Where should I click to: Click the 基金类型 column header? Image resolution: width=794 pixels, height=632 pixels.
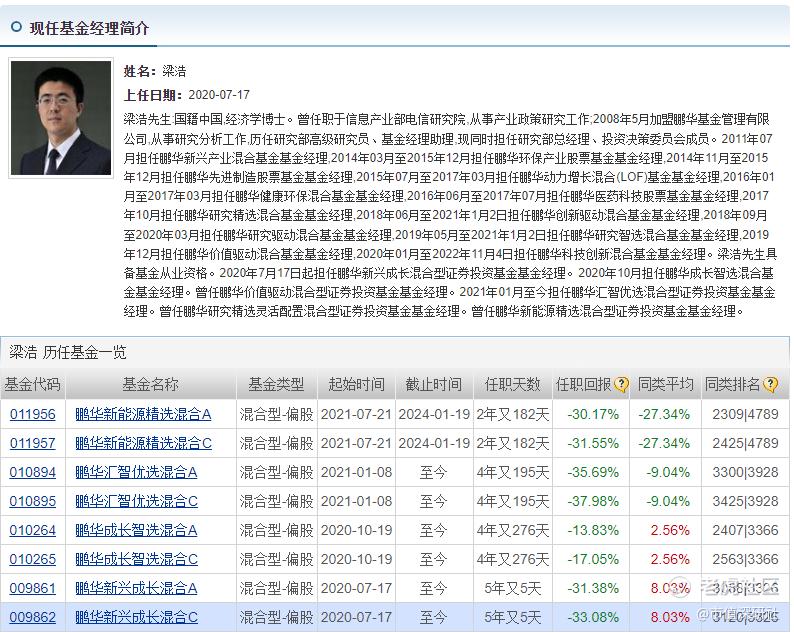(x=276, y=384)
